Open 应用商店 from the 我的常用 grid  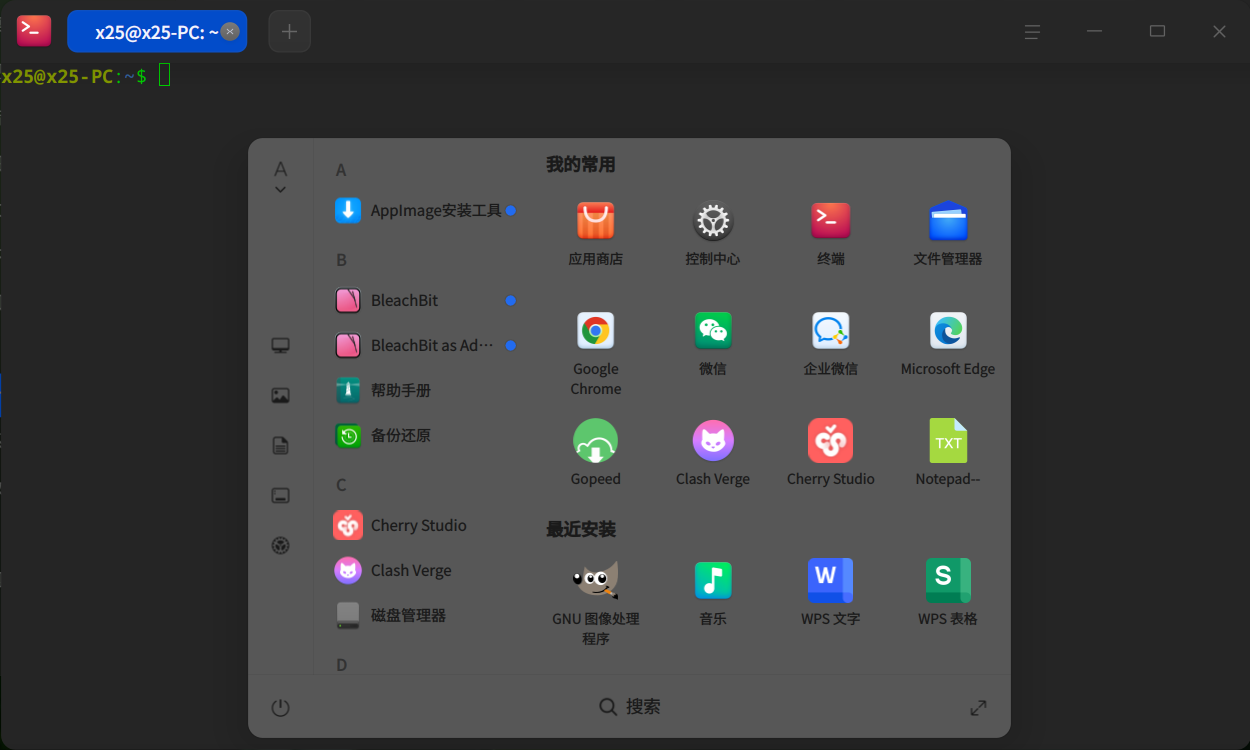pyautogui.click(x=595, y=233)
